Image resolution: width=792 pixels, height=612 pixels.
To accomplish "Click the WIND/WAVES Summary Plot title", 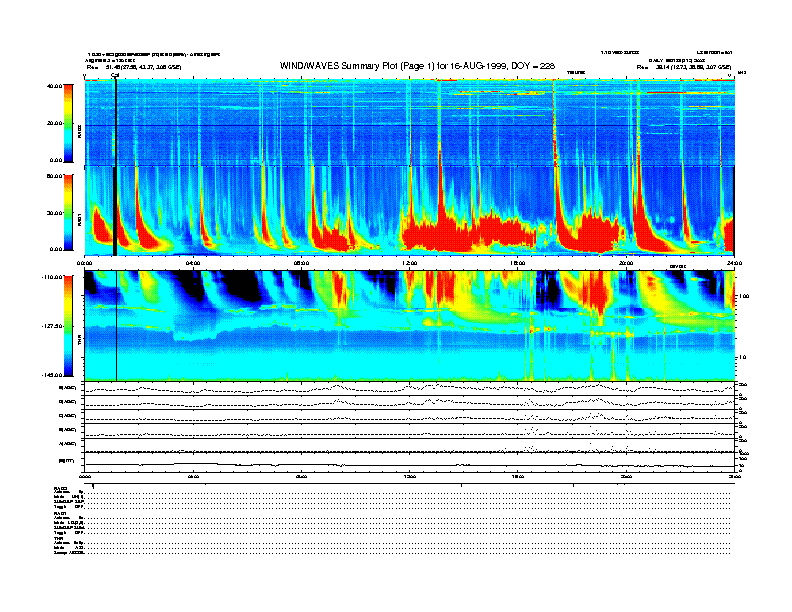I will pos(417,66).
